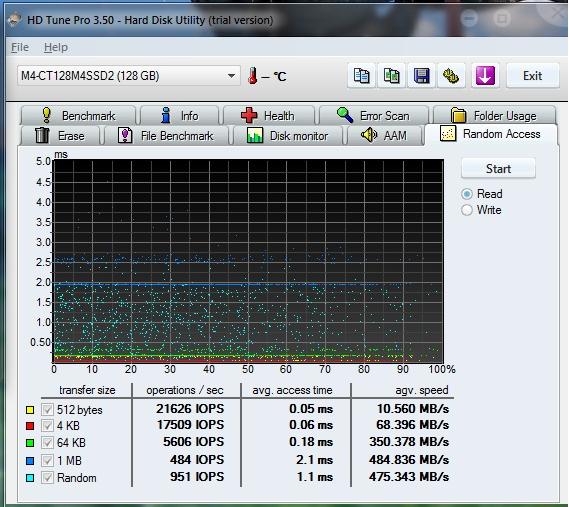Toggle the Random transfer size checkbox
The width and height of the screenshot is (569, 507).
[47, 478]
